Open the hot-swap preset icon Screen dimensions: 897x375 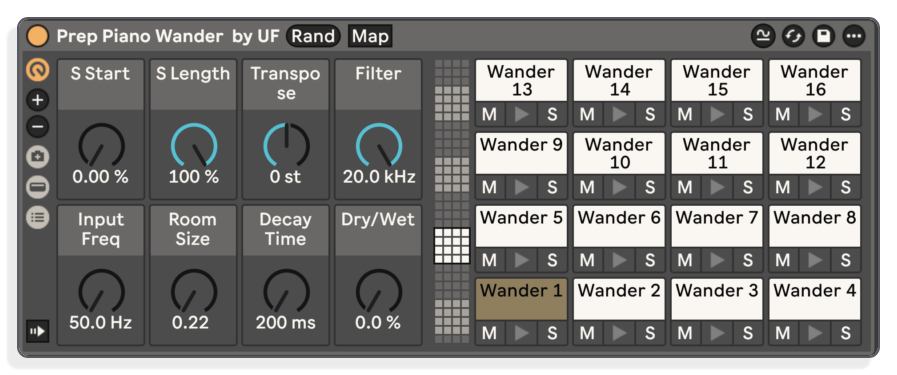click(793, 37)
